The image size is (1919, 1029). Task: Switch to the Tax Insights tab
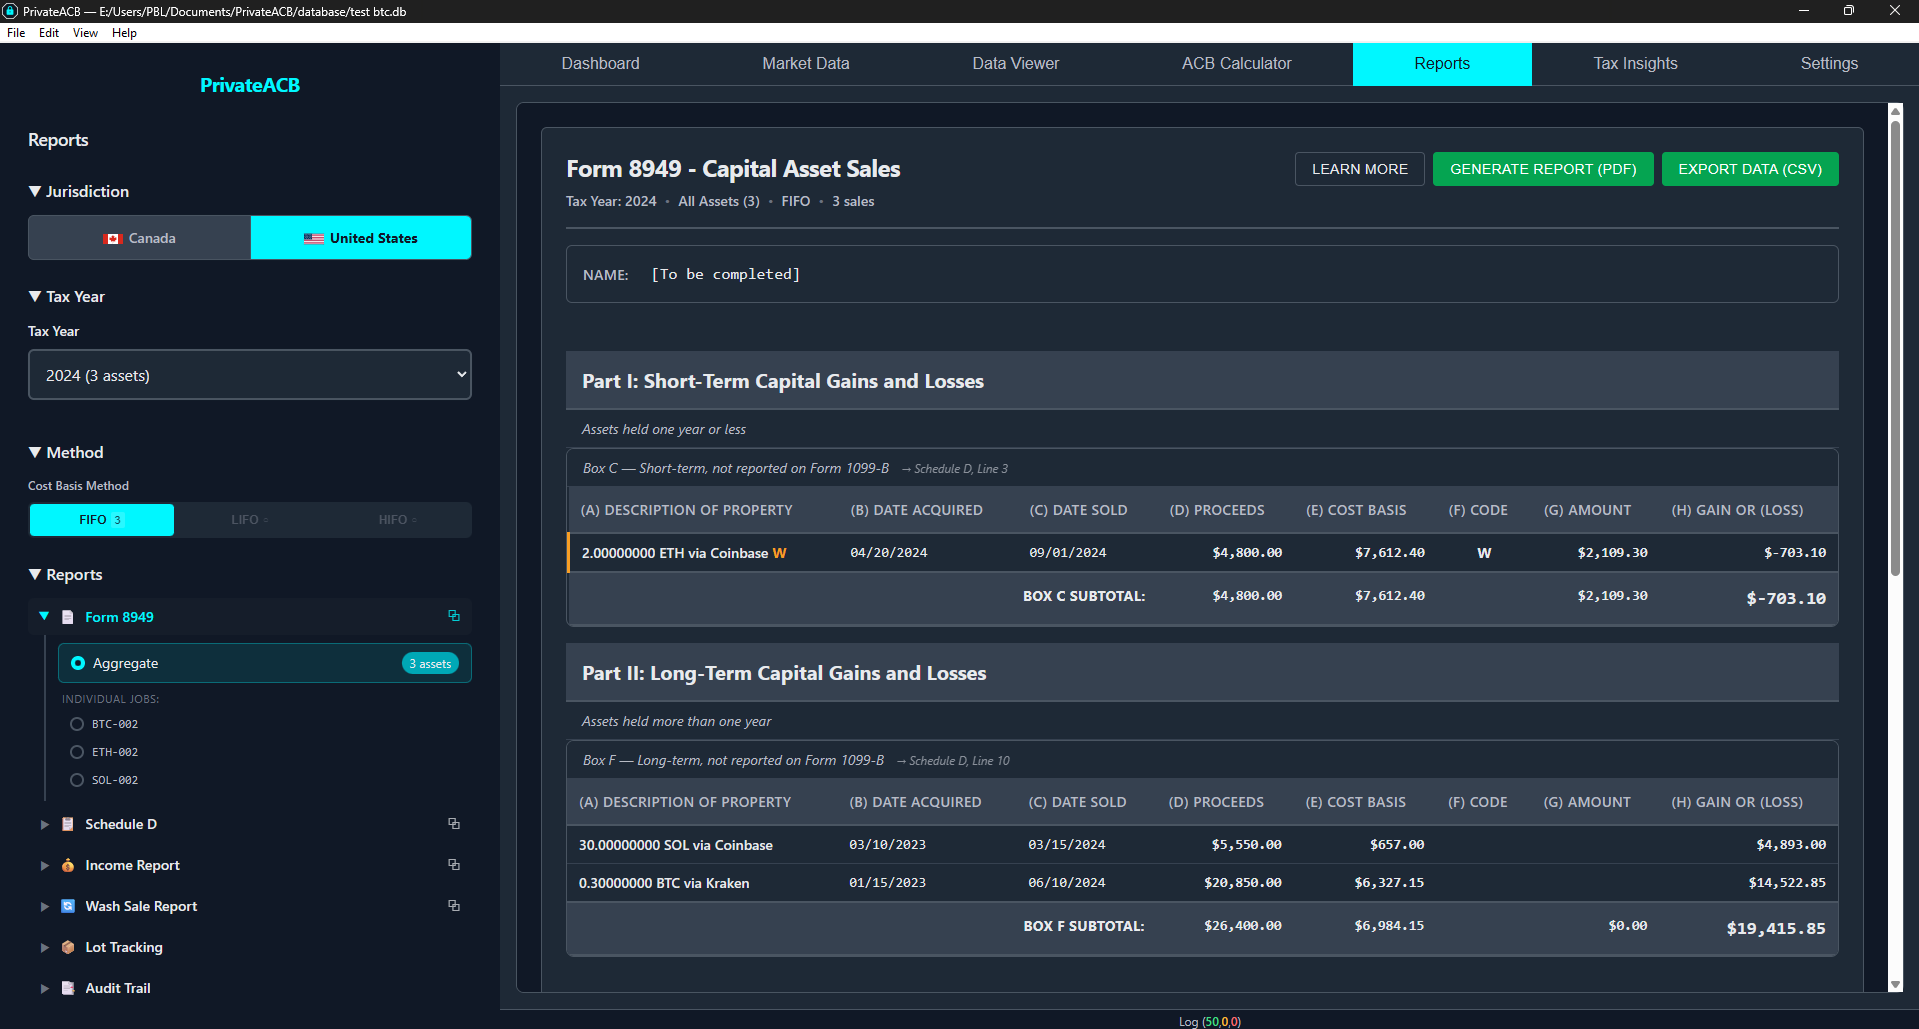point(1634,63)
